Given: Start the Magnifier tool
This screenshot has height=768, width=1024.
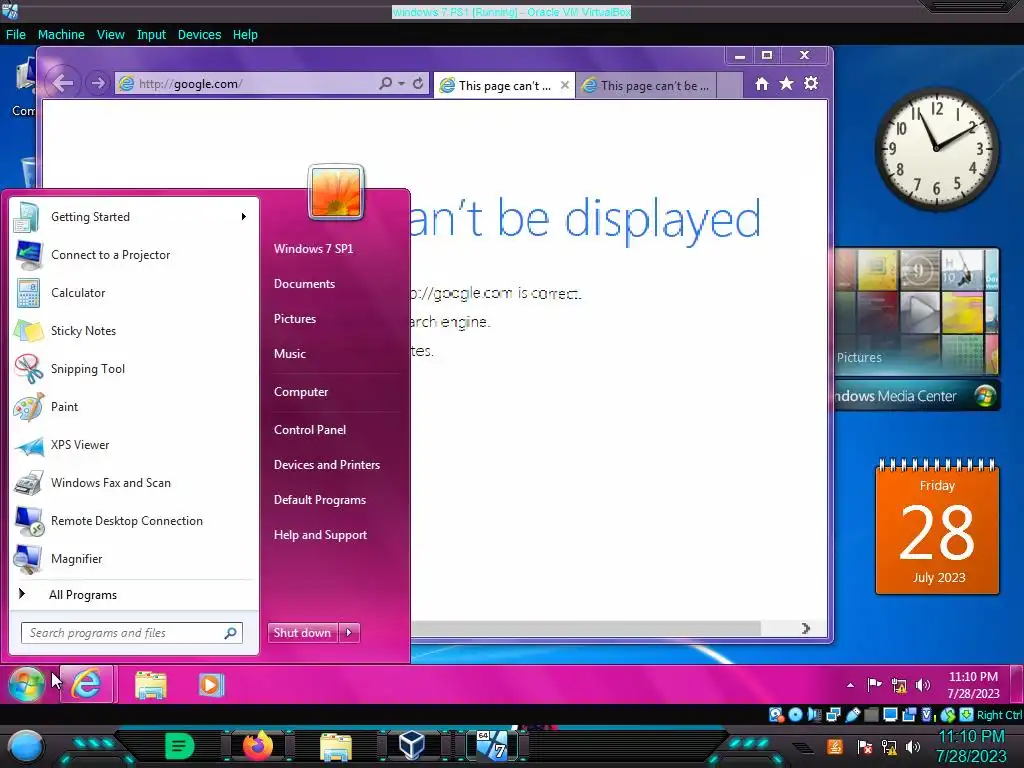Looking at the screenshot, I should click(134, 558).
